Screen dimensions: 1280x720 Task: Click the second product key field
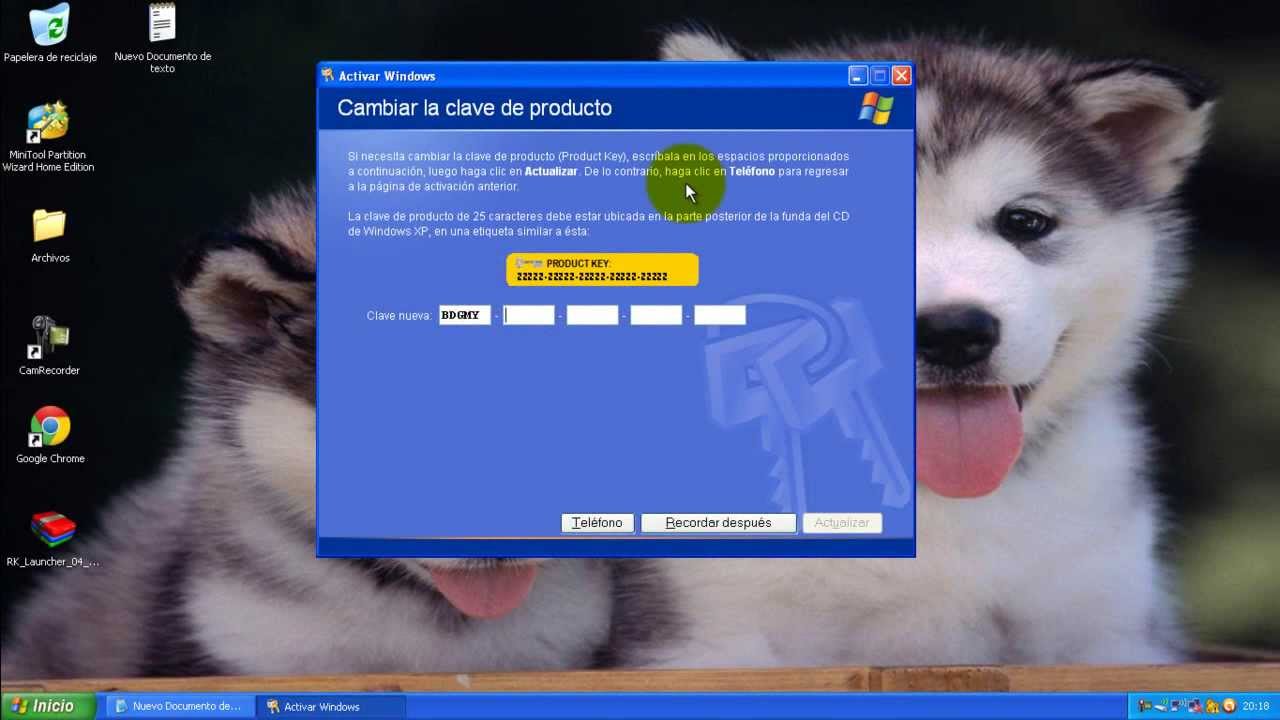click(529, 315)
